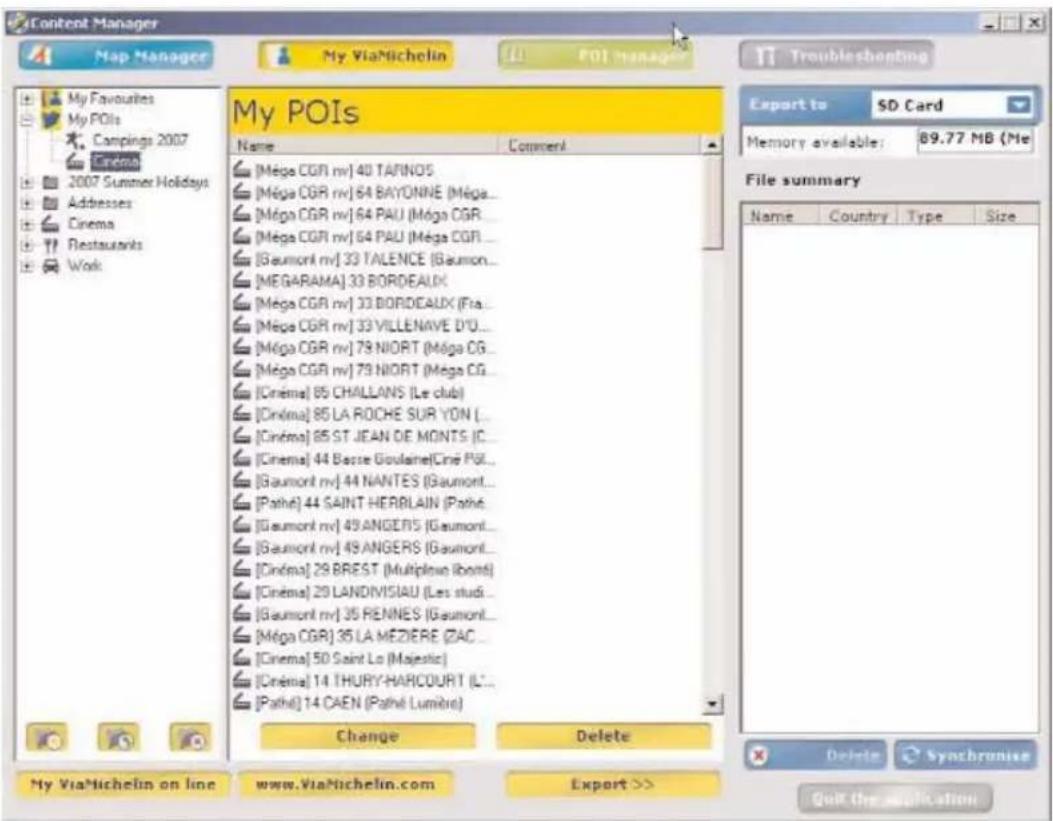The height and width of the screenshot is (821, 1053).
Task: Click the Change button
Action: click(x=367, y=736)
